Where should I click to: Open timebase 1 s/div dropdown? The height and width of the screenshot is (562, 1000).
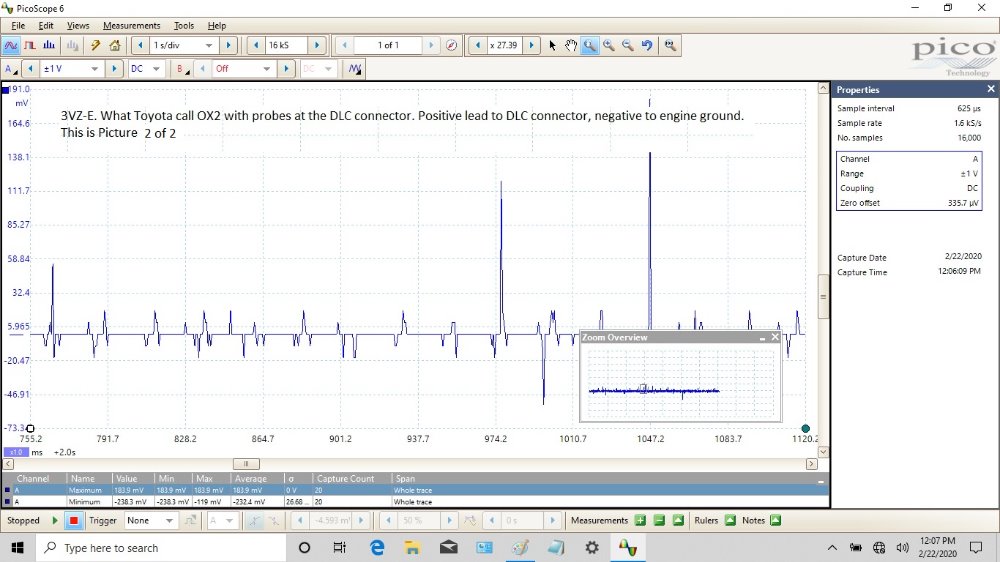(x=209, y=45)
